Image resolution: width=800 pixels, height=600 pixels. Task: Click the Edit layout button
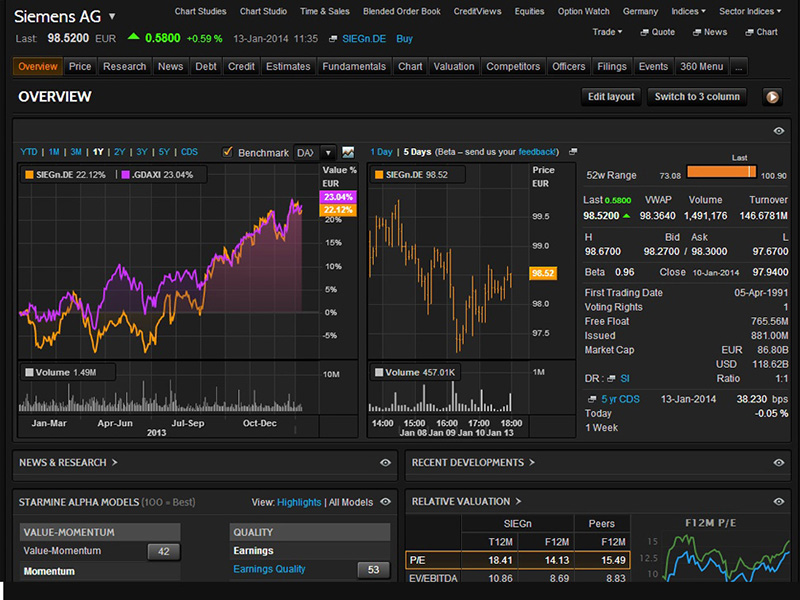coord(611,97)
